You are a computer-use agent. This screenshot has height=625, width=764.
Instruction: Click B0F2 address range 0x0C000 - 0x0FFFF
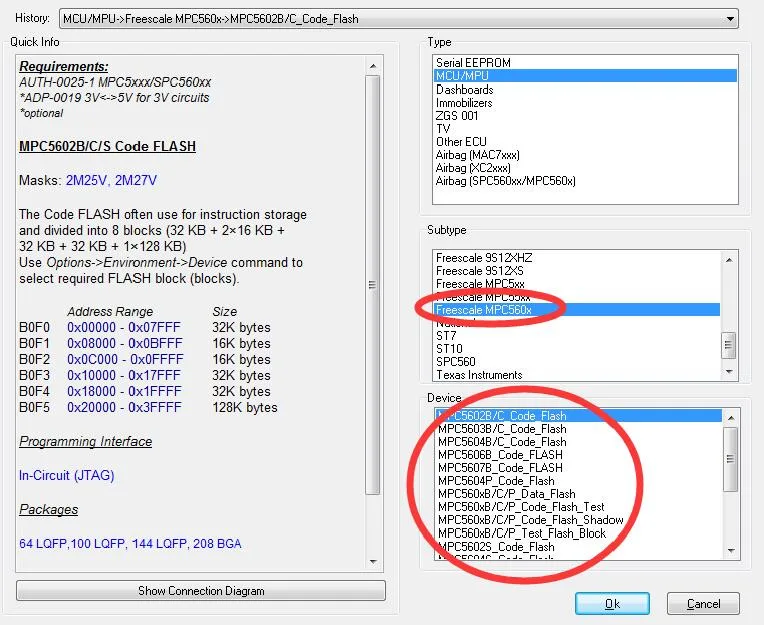(125, 360)
